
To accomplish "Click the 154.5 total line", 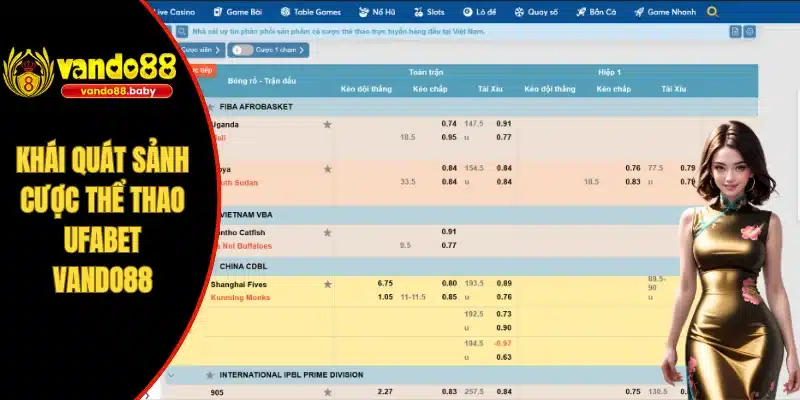I will (x=473, y=168).
